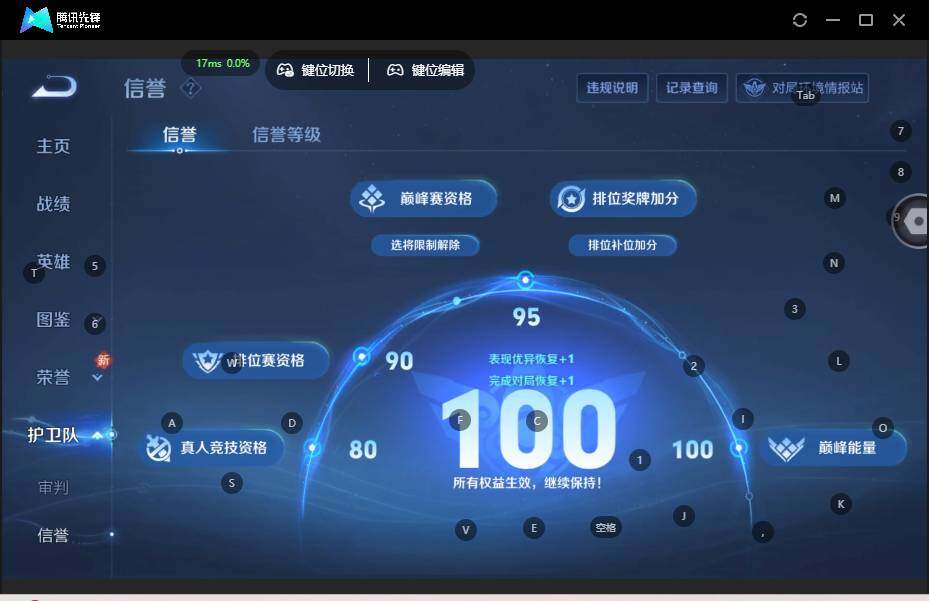Click the 排位奖牌加分 star medal icon

click(571, 198)
